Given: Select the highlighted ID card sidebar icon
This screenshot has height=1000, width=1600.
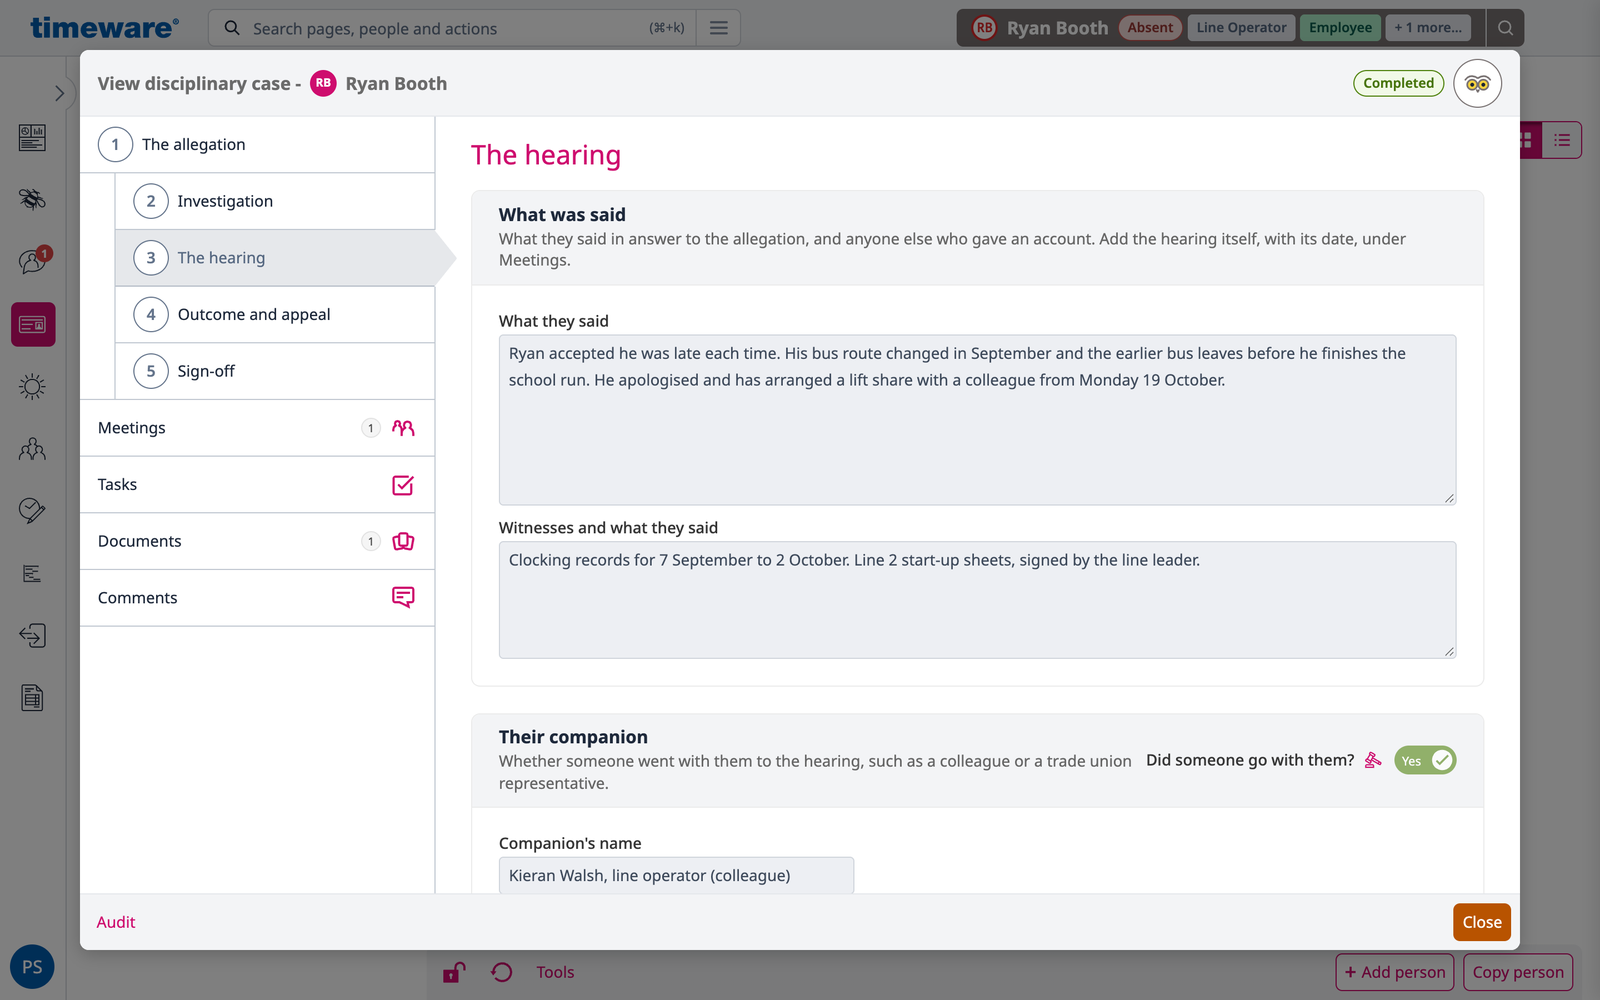Looking at the screenshot, I should [33, 325].
